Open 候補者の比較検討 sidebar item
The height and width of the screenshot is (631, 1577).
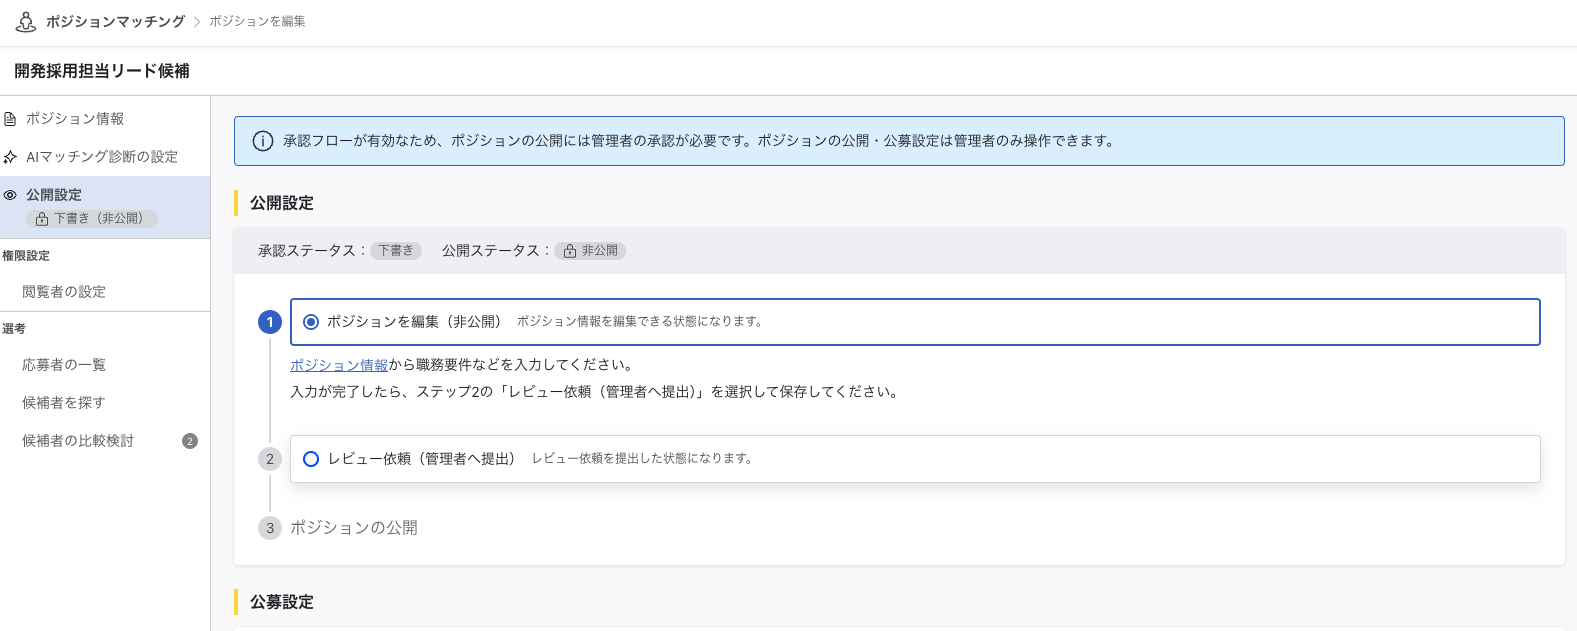point(78,441)
